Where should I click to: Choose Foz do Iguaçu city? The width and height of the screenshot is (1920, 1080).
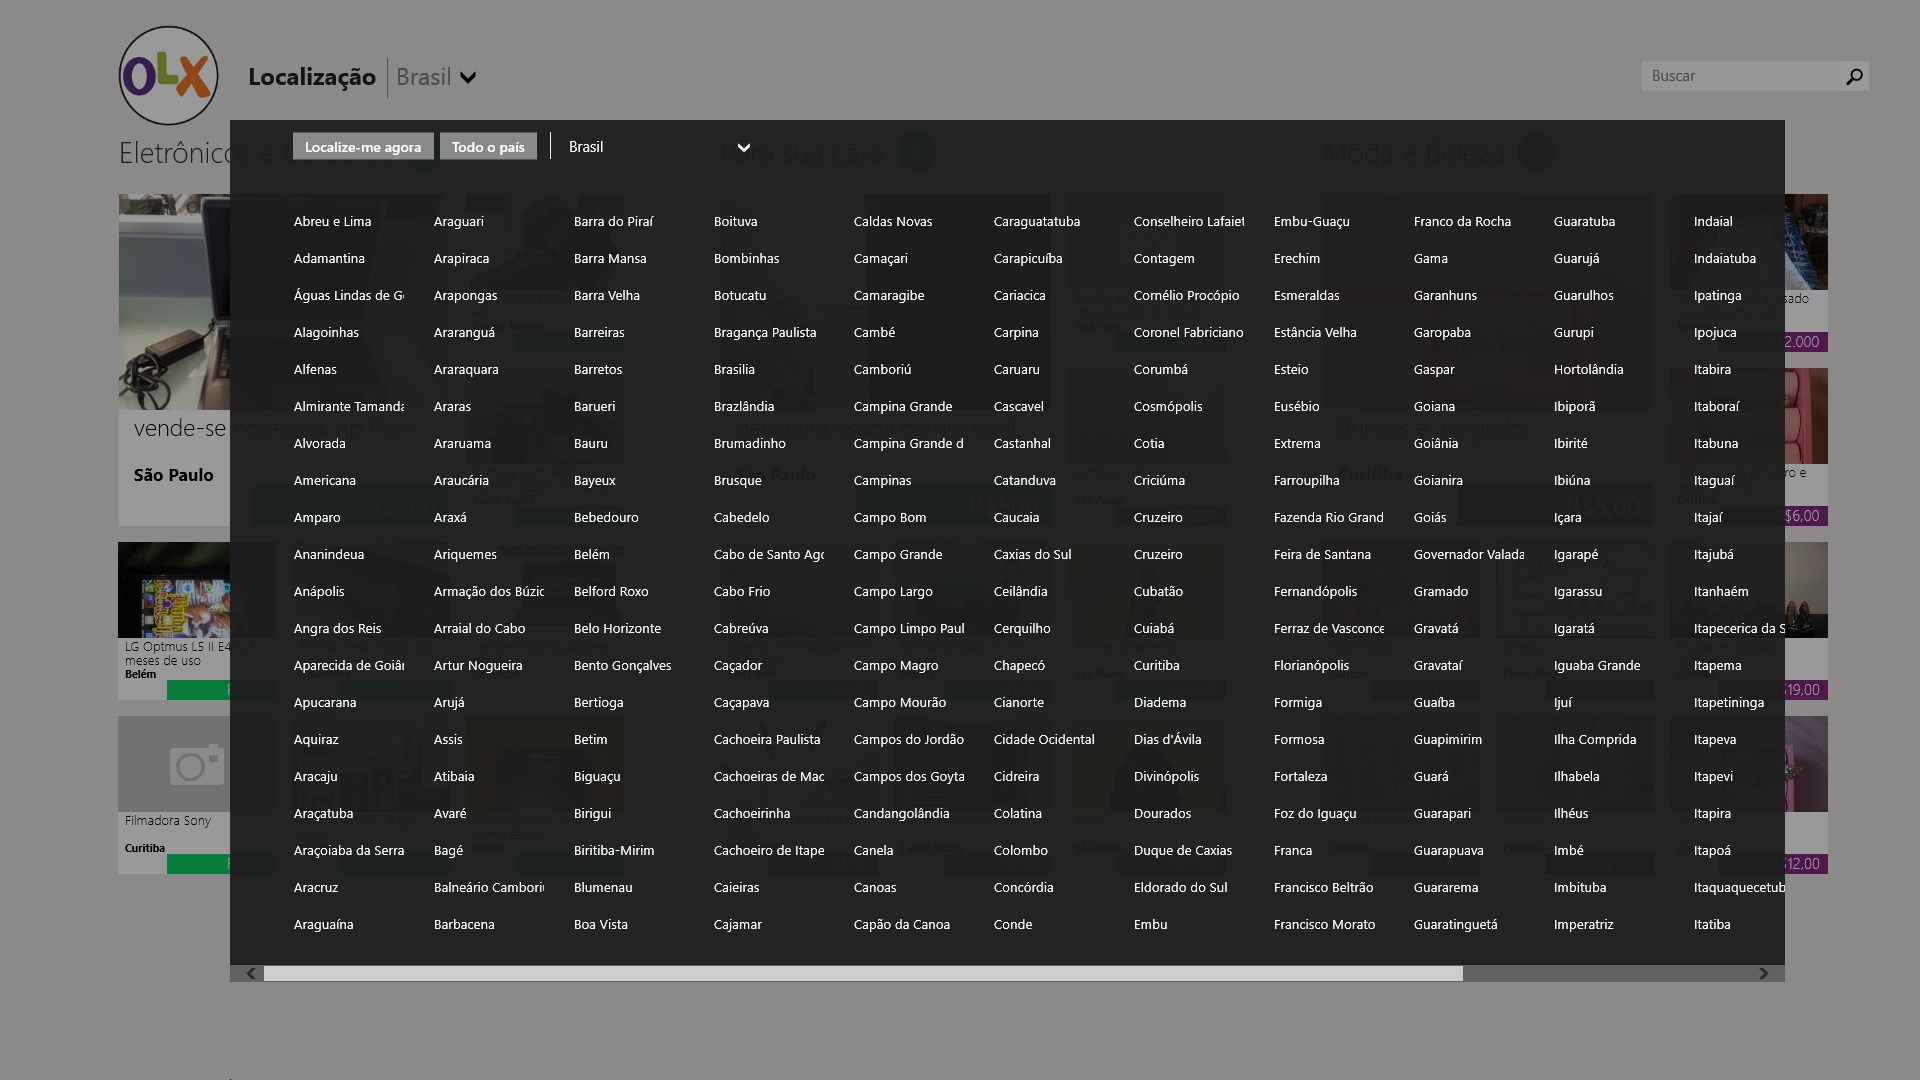coord(1315,813)
